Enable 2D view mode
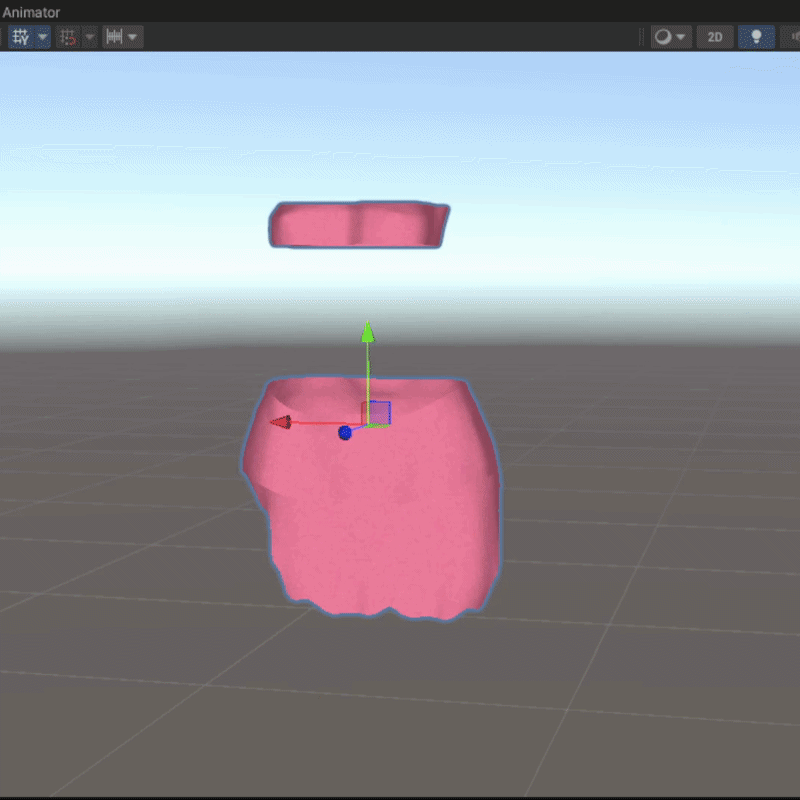Screen dimensions: 800x800 715,37
